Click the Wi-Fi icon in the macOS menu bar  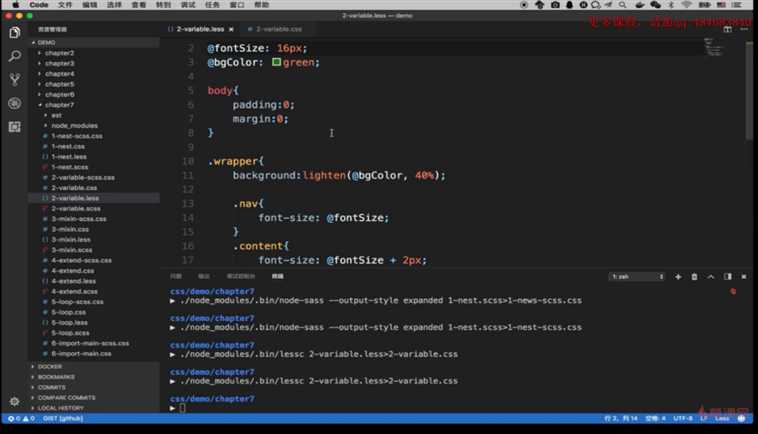(686, 5)
